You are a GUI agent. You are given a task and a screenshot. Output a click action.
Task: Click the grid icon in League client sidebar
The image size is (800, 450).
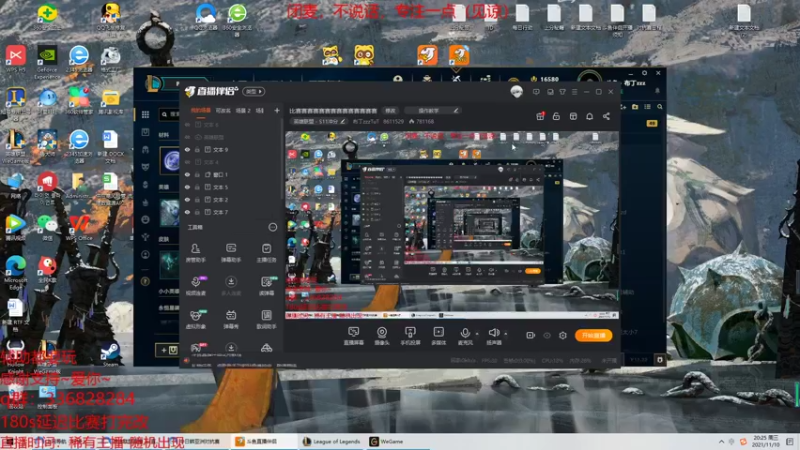pyautogui.click(x=145, y=114)
